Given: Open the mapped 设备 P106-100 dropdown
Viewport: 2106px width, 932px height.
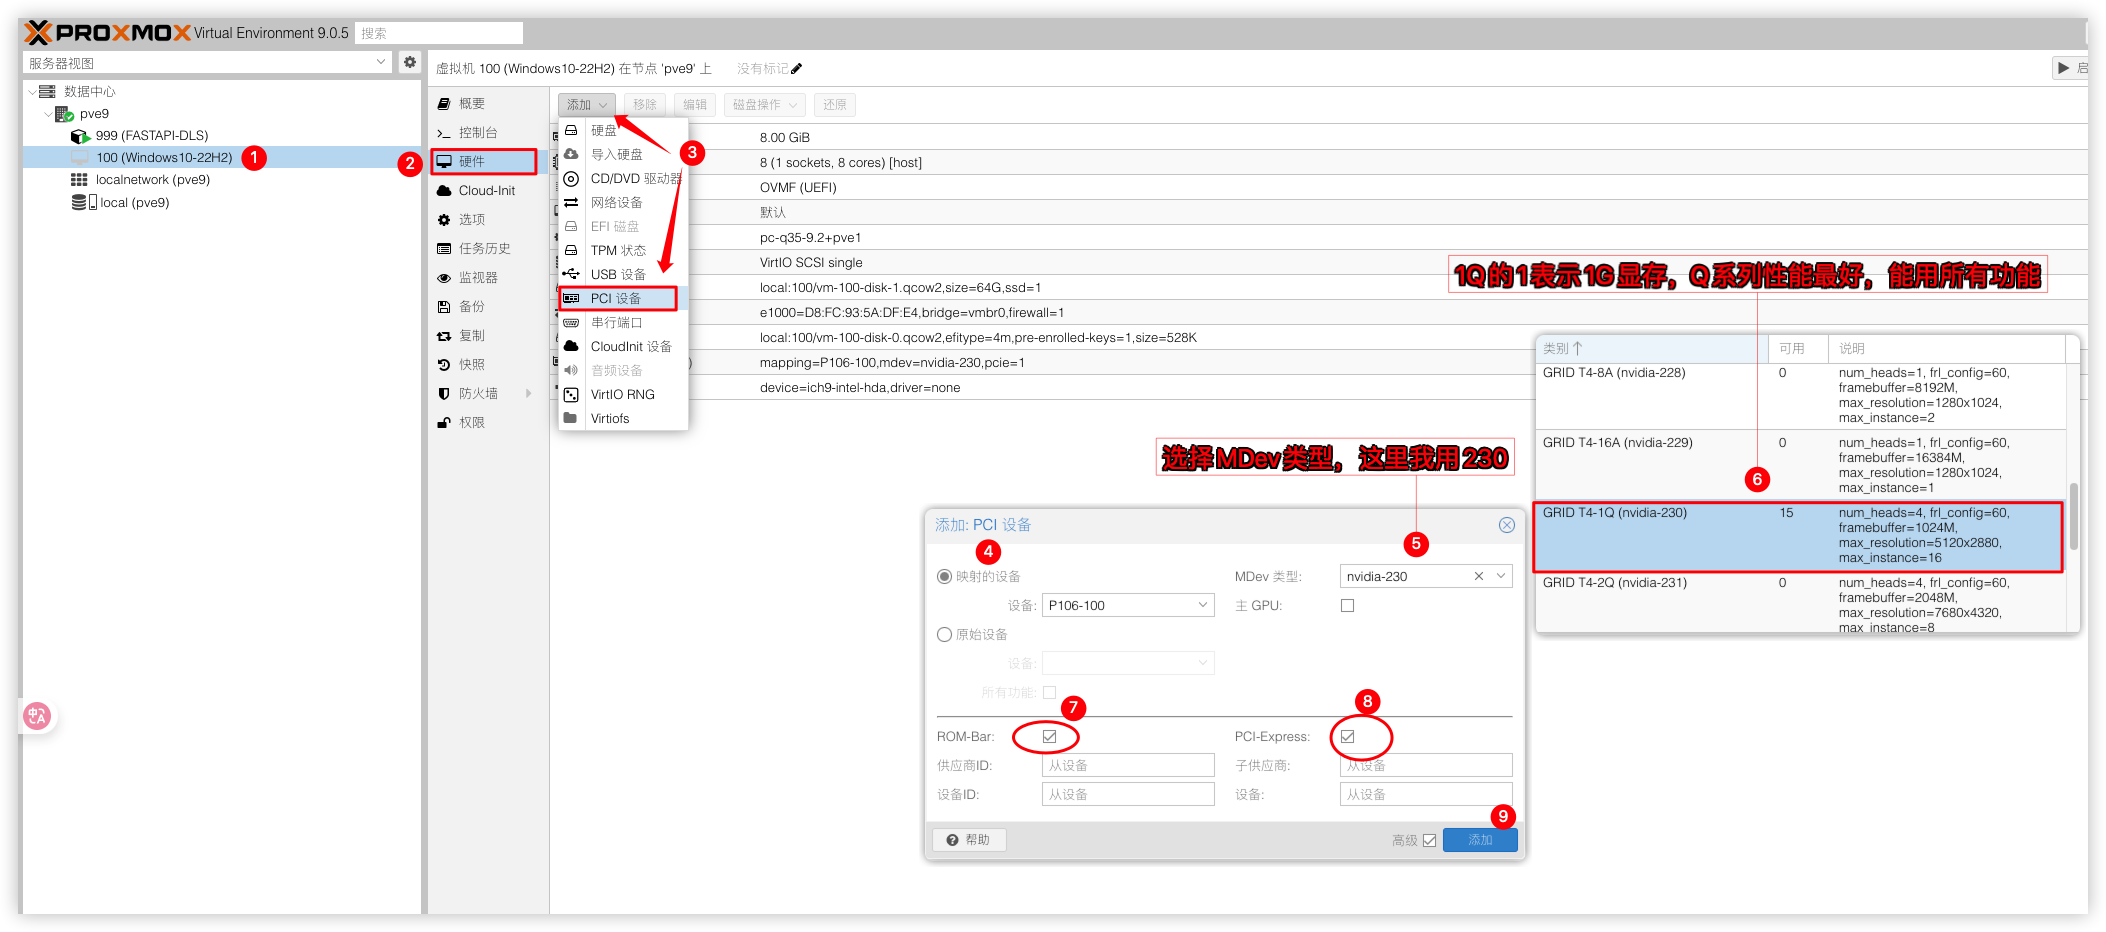Looking at the screenshot, I should tap(1202, 605).
